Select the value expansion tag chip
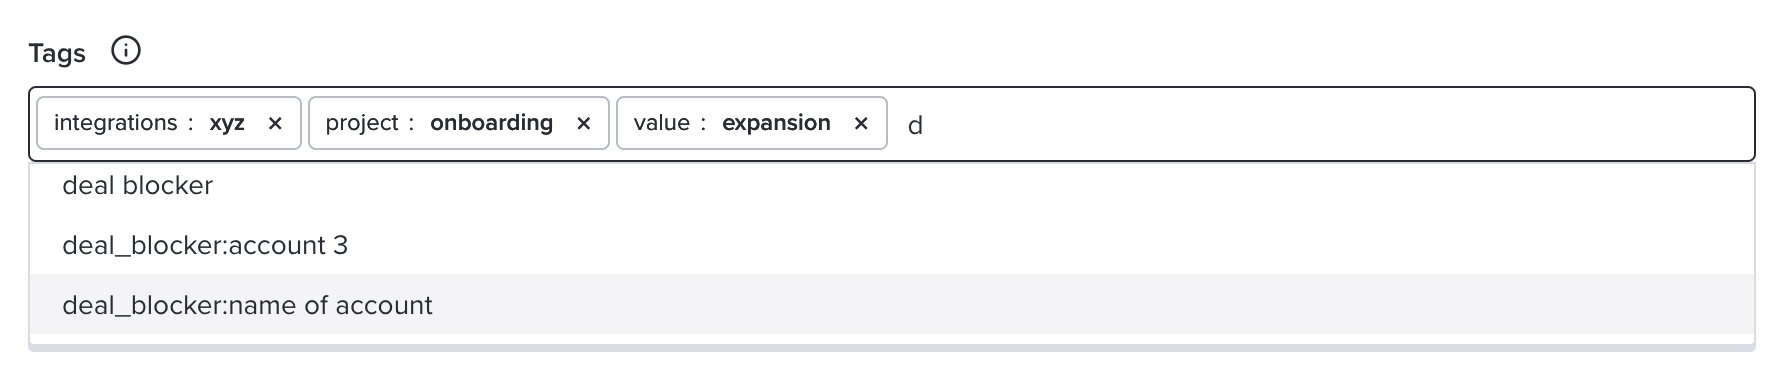 coord(752,123)
